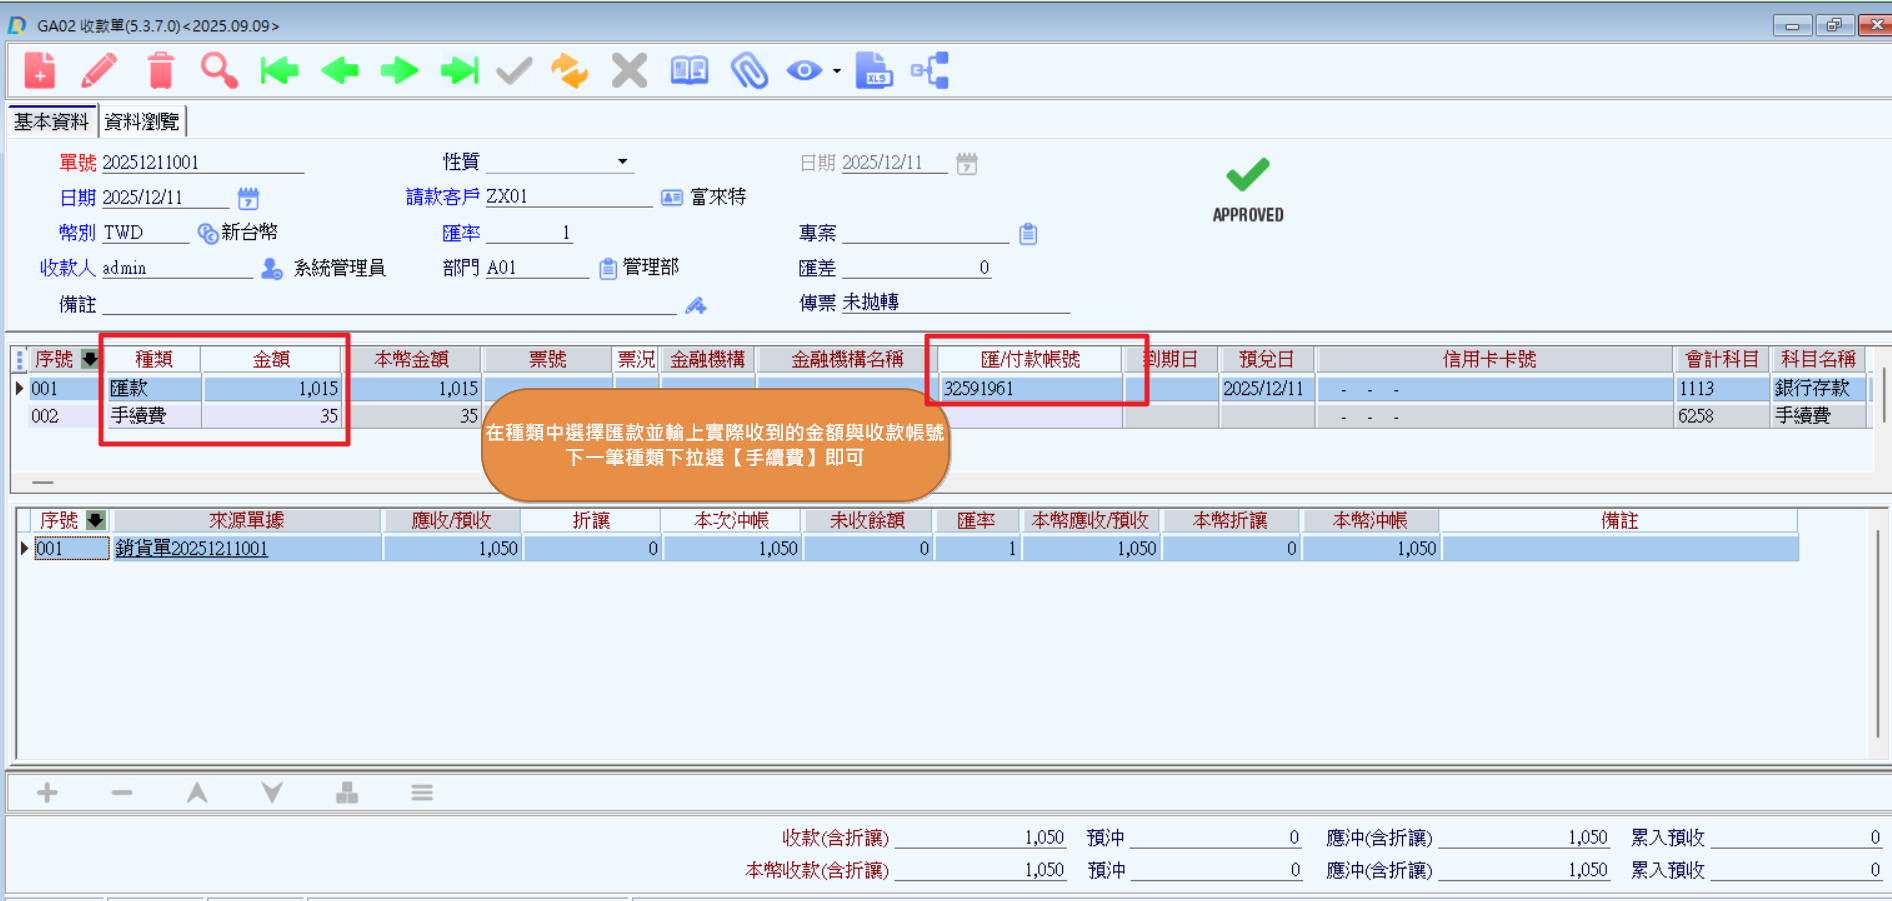1892x901 pixels.
Task: Click the minus remove row button
Action: pos(122,793)
